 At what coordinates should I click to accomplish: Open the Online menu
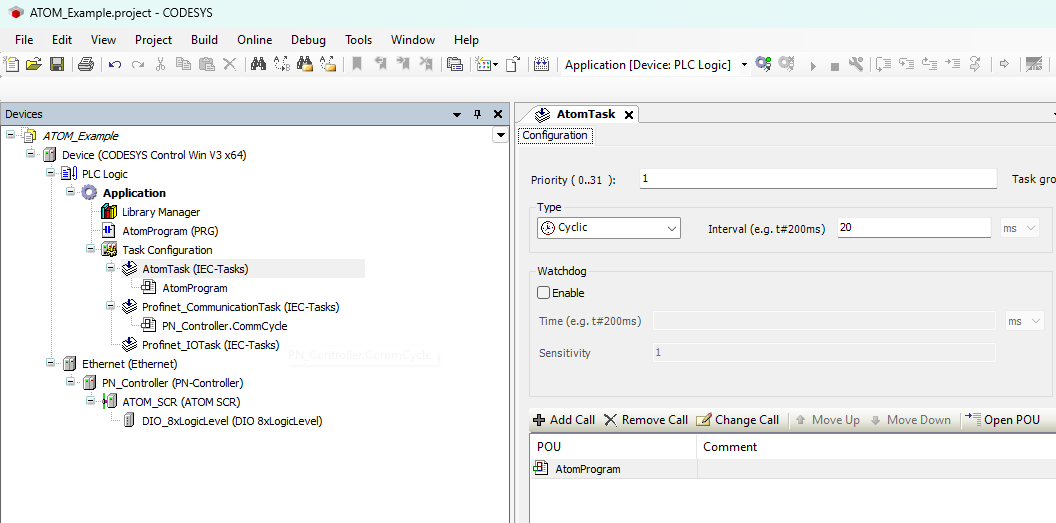click(255, 40)
